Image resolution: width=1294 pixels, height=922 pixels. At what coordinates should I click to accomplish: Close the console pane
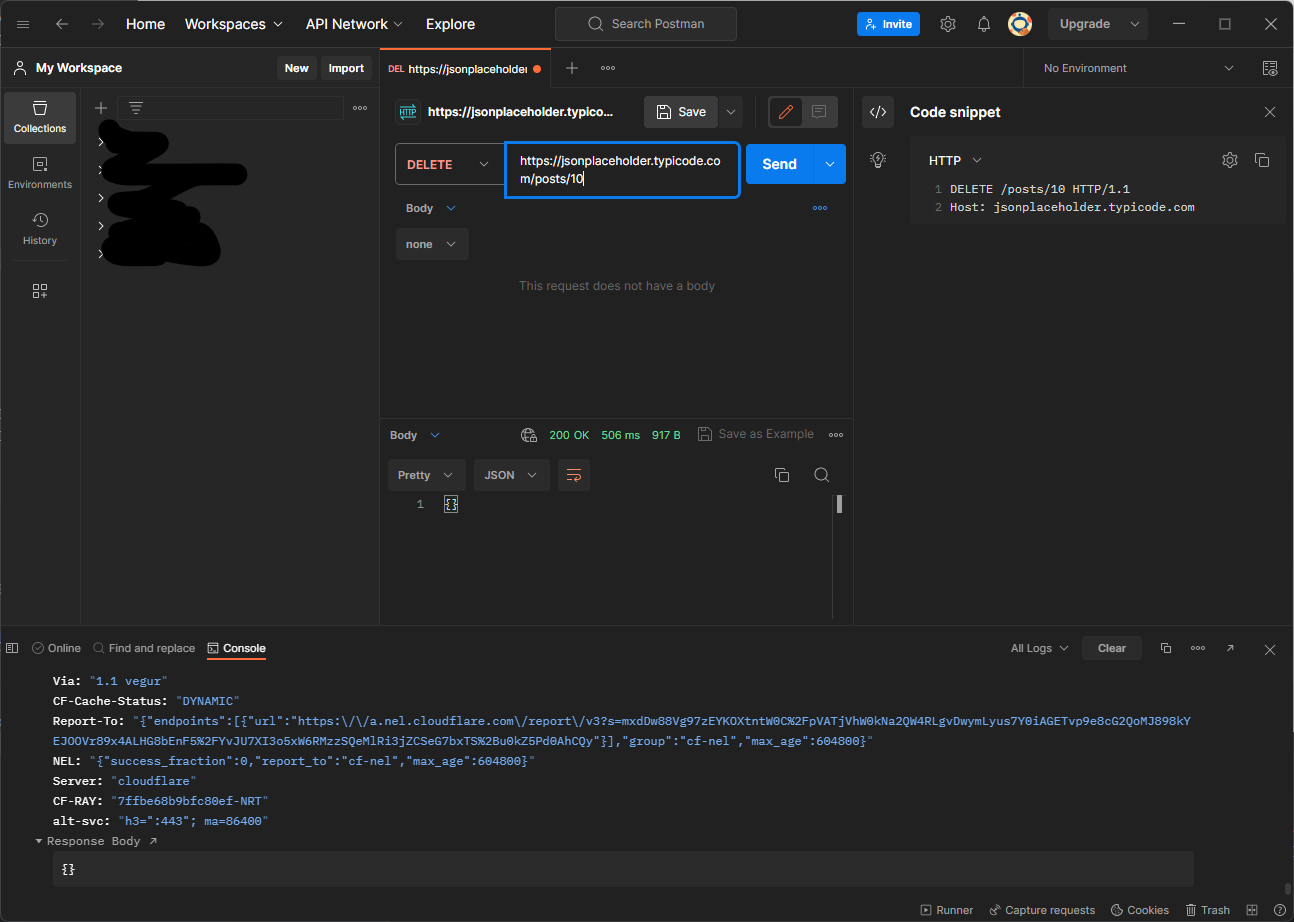(1270, 650)
